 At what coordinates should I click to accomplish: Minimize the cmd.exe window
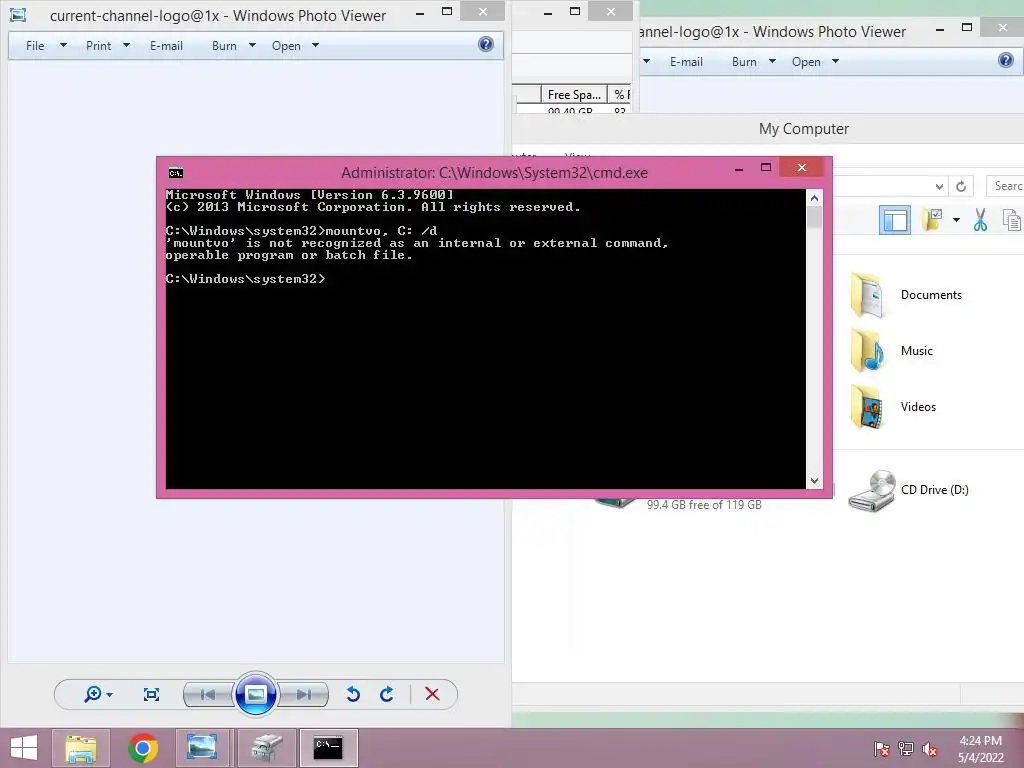(739, 168)
